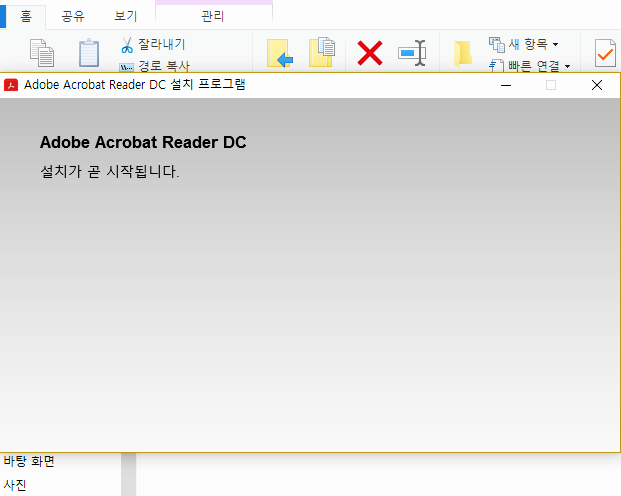This screenshot has width=621, height=496.
Task: Minimize the Adobe Acrobat Reader DC installer window
Action: pos(506,85)
